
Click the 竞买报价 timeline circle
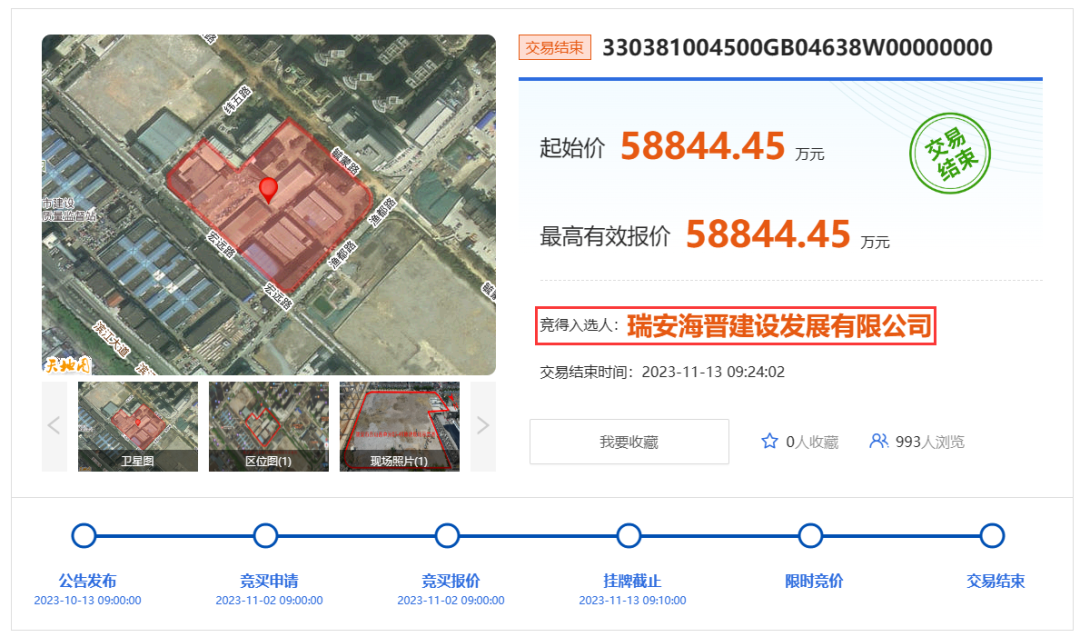447,536
